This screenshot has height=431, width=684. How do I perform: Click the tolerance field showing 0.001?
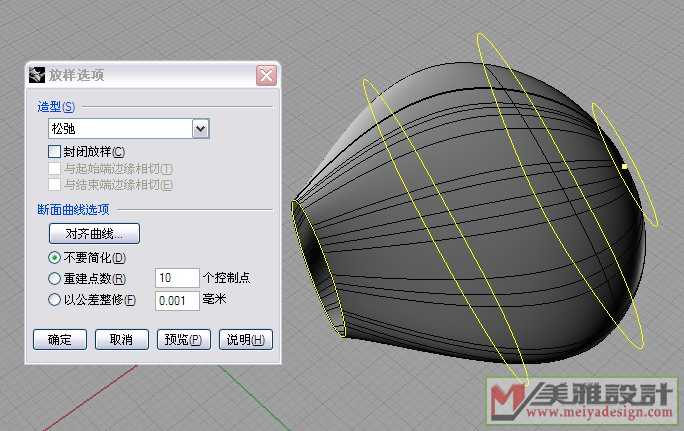[176, 300]
